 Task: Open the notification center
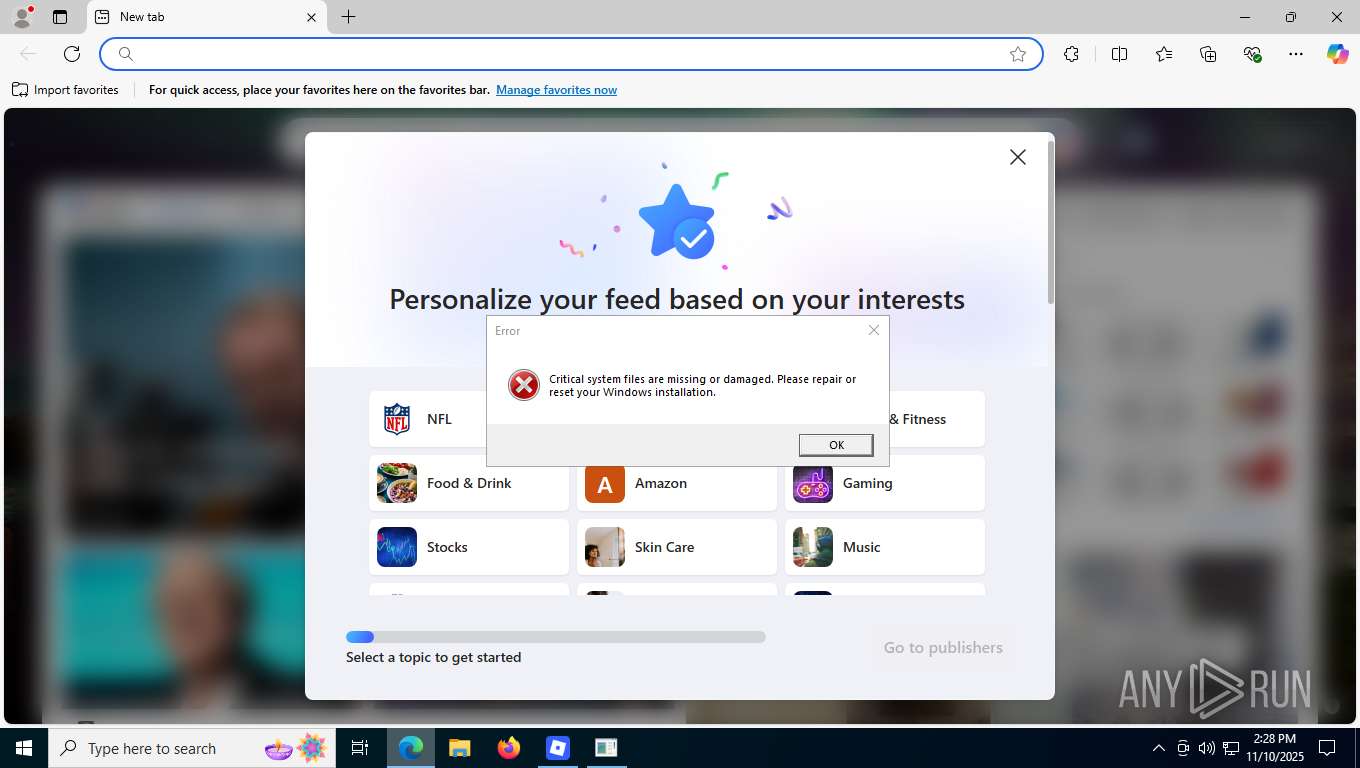pos(1327,748)
